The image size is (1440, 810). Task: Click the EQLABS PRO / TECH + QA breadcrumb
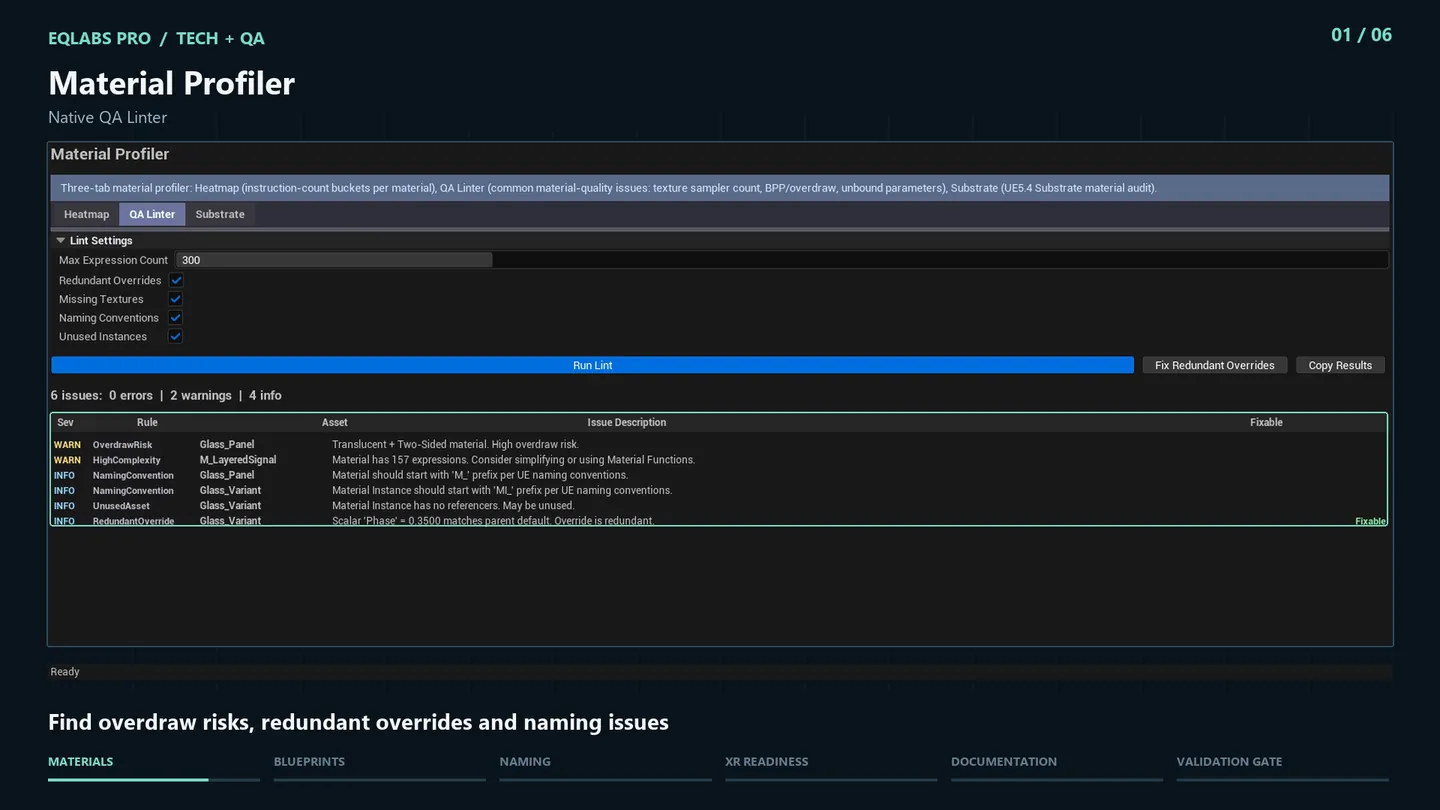[156, 38]
